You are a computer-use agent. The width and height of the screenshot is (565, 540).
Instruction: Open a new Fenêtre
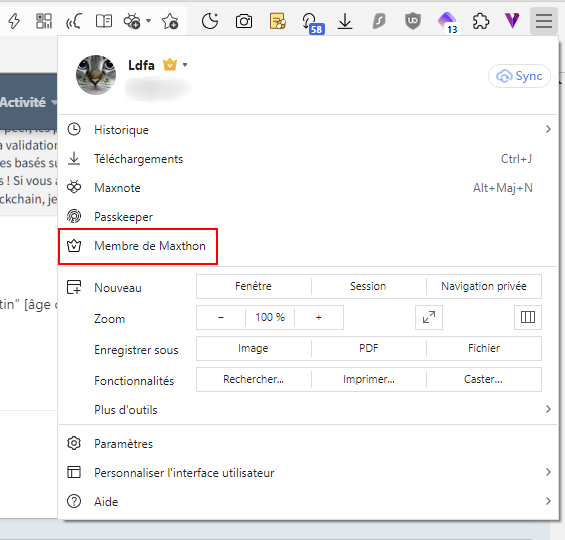coord(253,286)
